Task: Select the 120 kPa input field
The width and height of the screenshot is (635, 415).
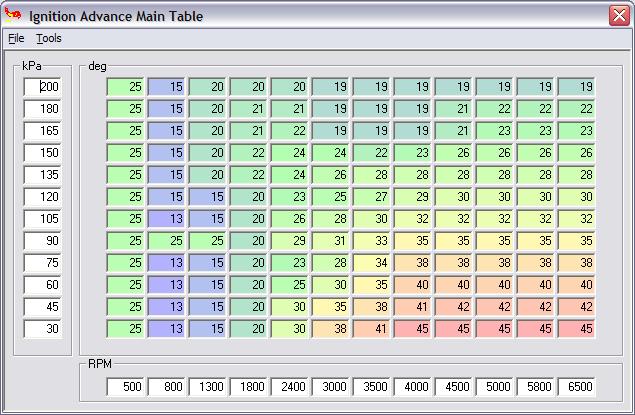Action: click(42, 197)
